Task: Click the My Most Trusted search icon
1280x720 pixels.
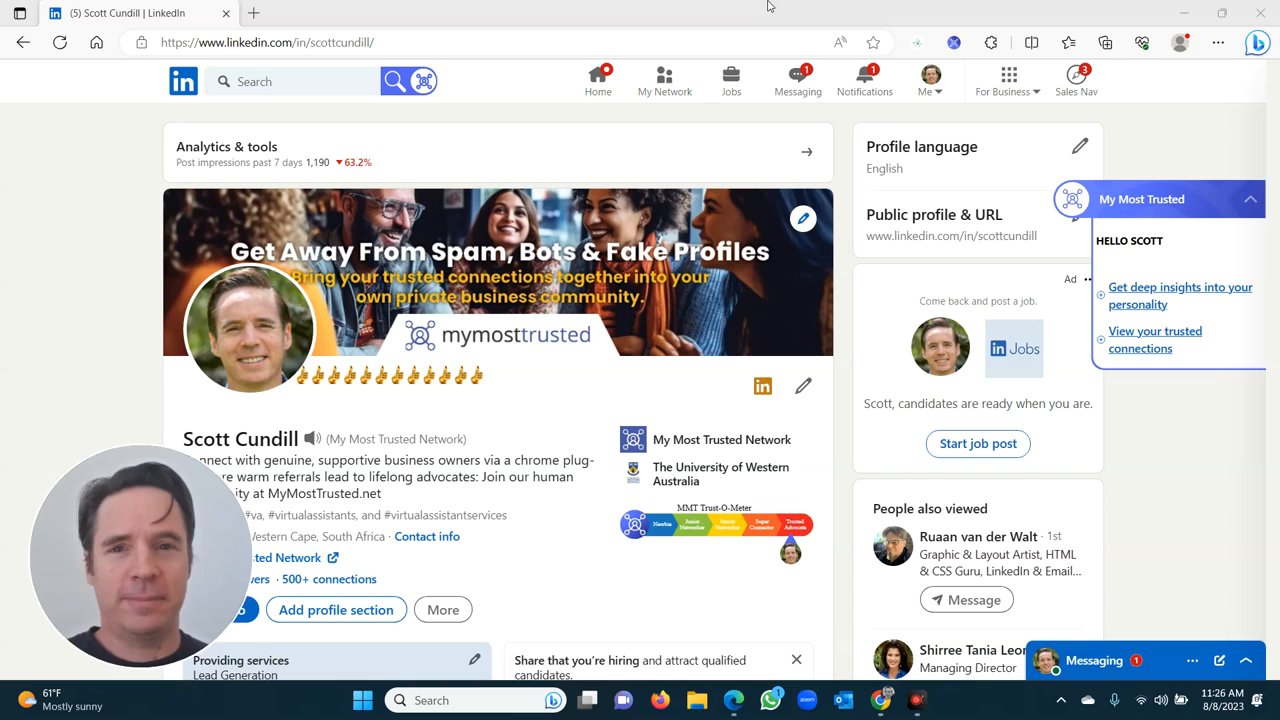Action: click(x=423, y=81)
